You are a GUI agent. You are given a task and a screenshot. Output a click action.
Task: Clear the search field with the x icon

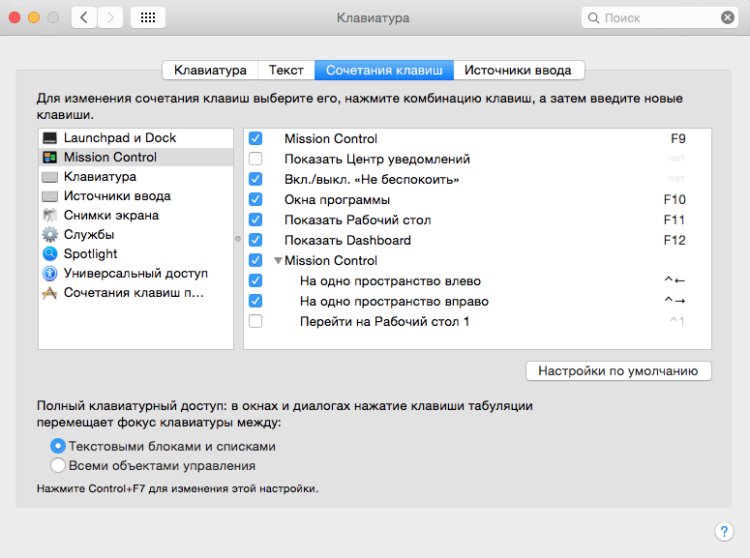click(728, 18)
